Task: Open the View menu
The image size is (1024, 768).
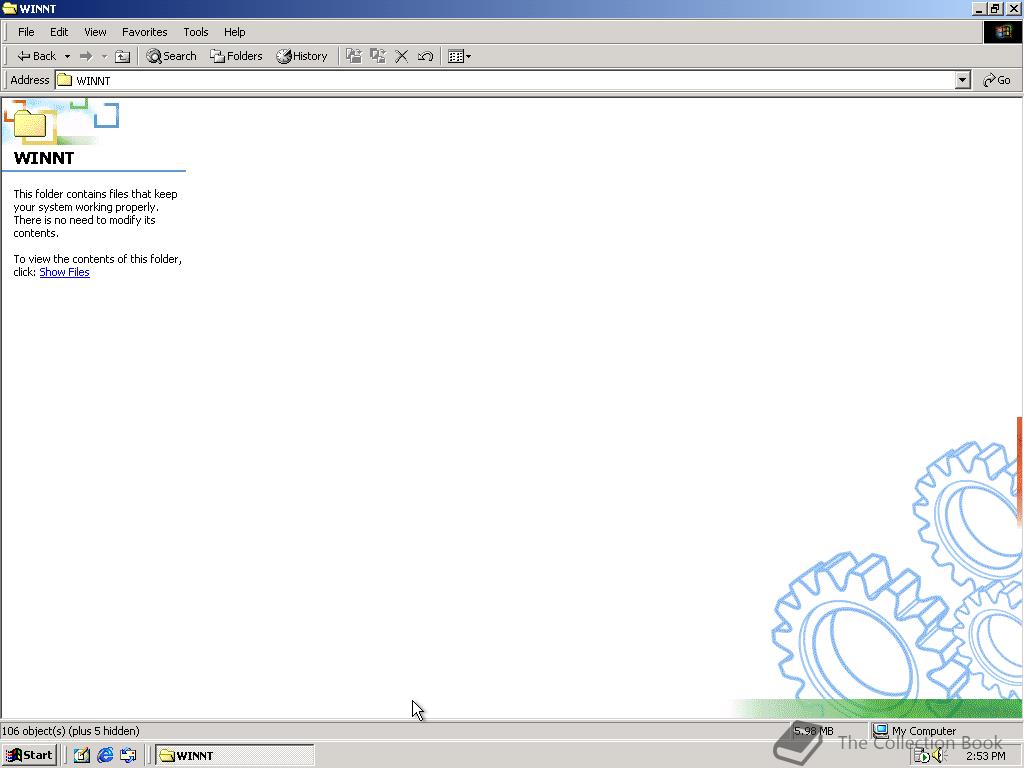Action: tap(95, 32)
